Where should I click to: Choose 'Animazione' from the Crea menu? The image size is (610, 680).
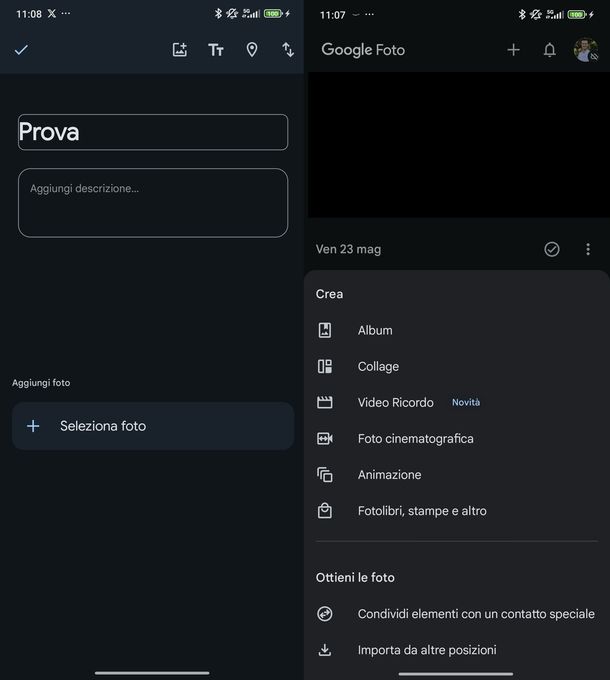point(457,475)
